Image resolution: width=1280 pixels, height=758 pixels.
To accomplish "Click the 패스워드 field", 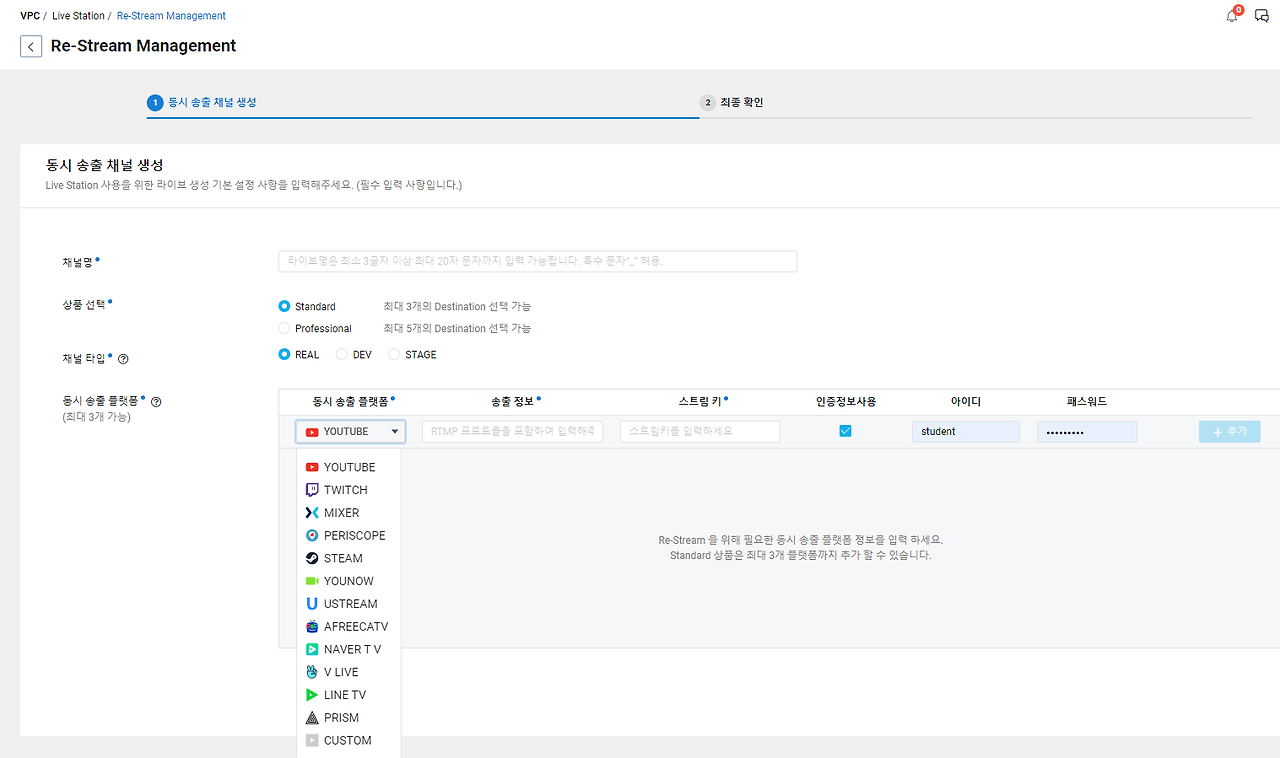I will click(x=1087, y=431).
